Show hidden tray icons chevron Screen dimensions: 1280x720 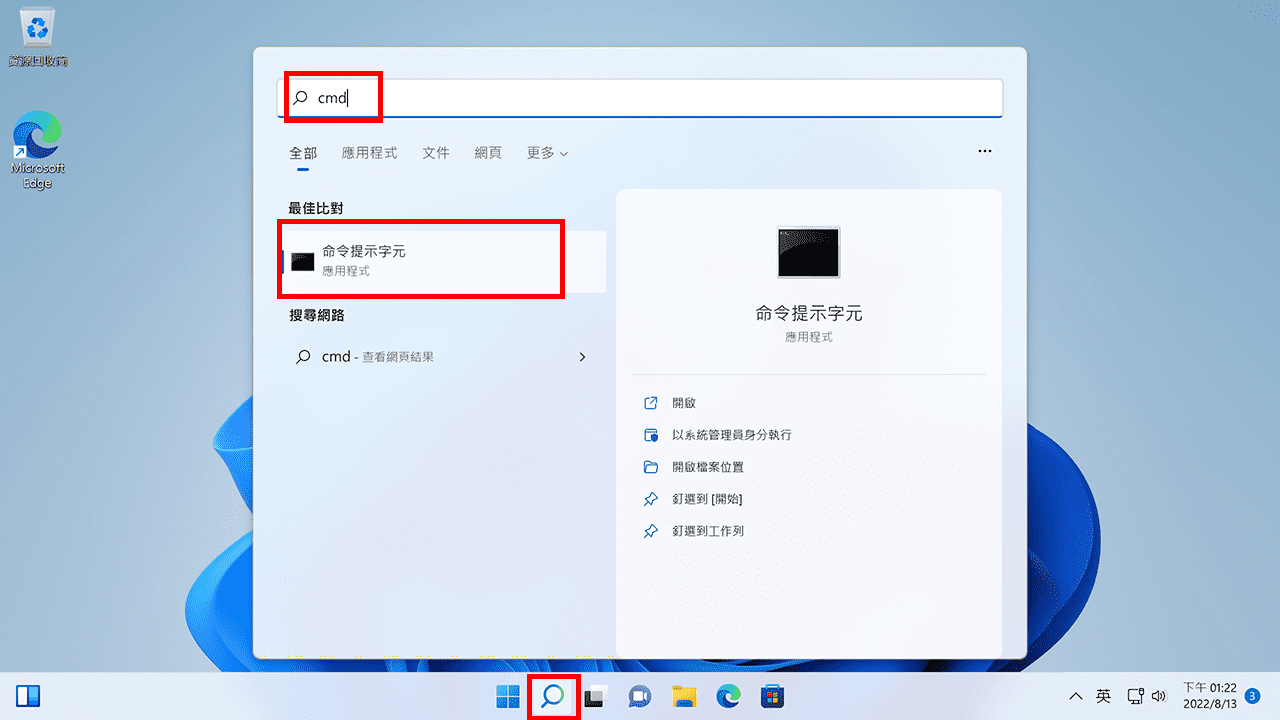pos(1076,696)
